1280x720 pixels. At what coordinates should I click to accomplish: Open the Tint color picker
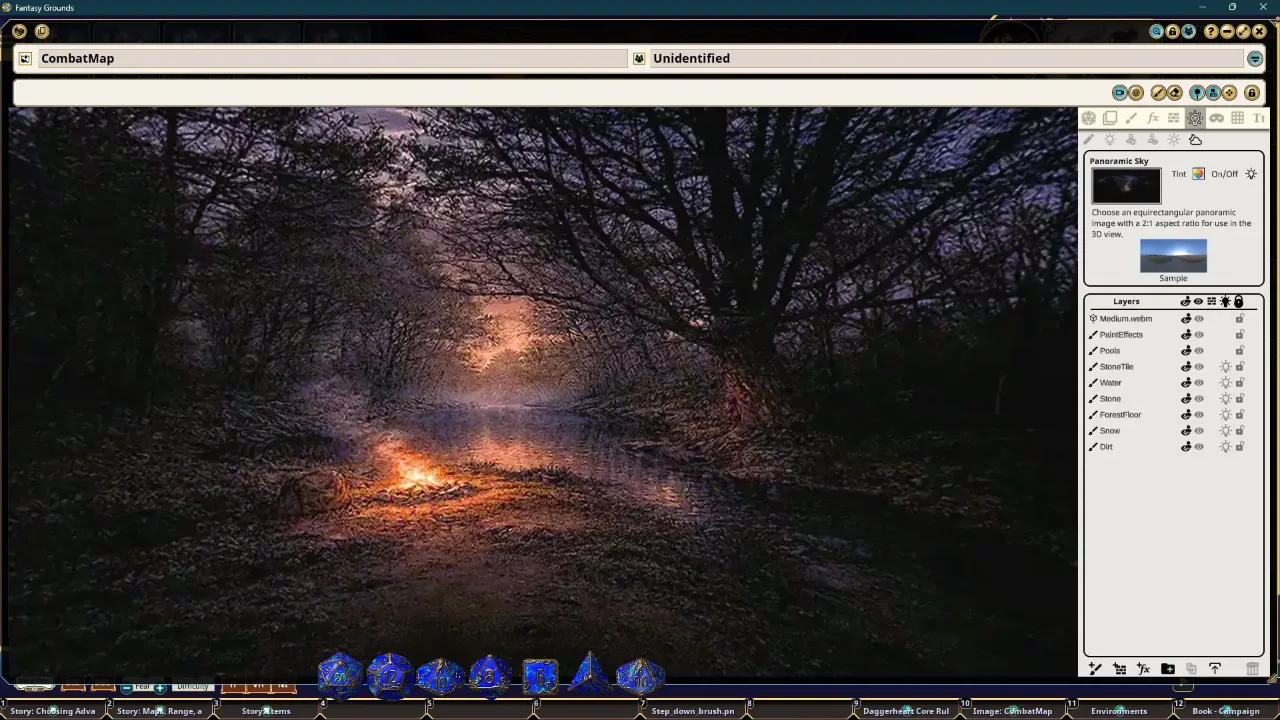click(1198, 174)
